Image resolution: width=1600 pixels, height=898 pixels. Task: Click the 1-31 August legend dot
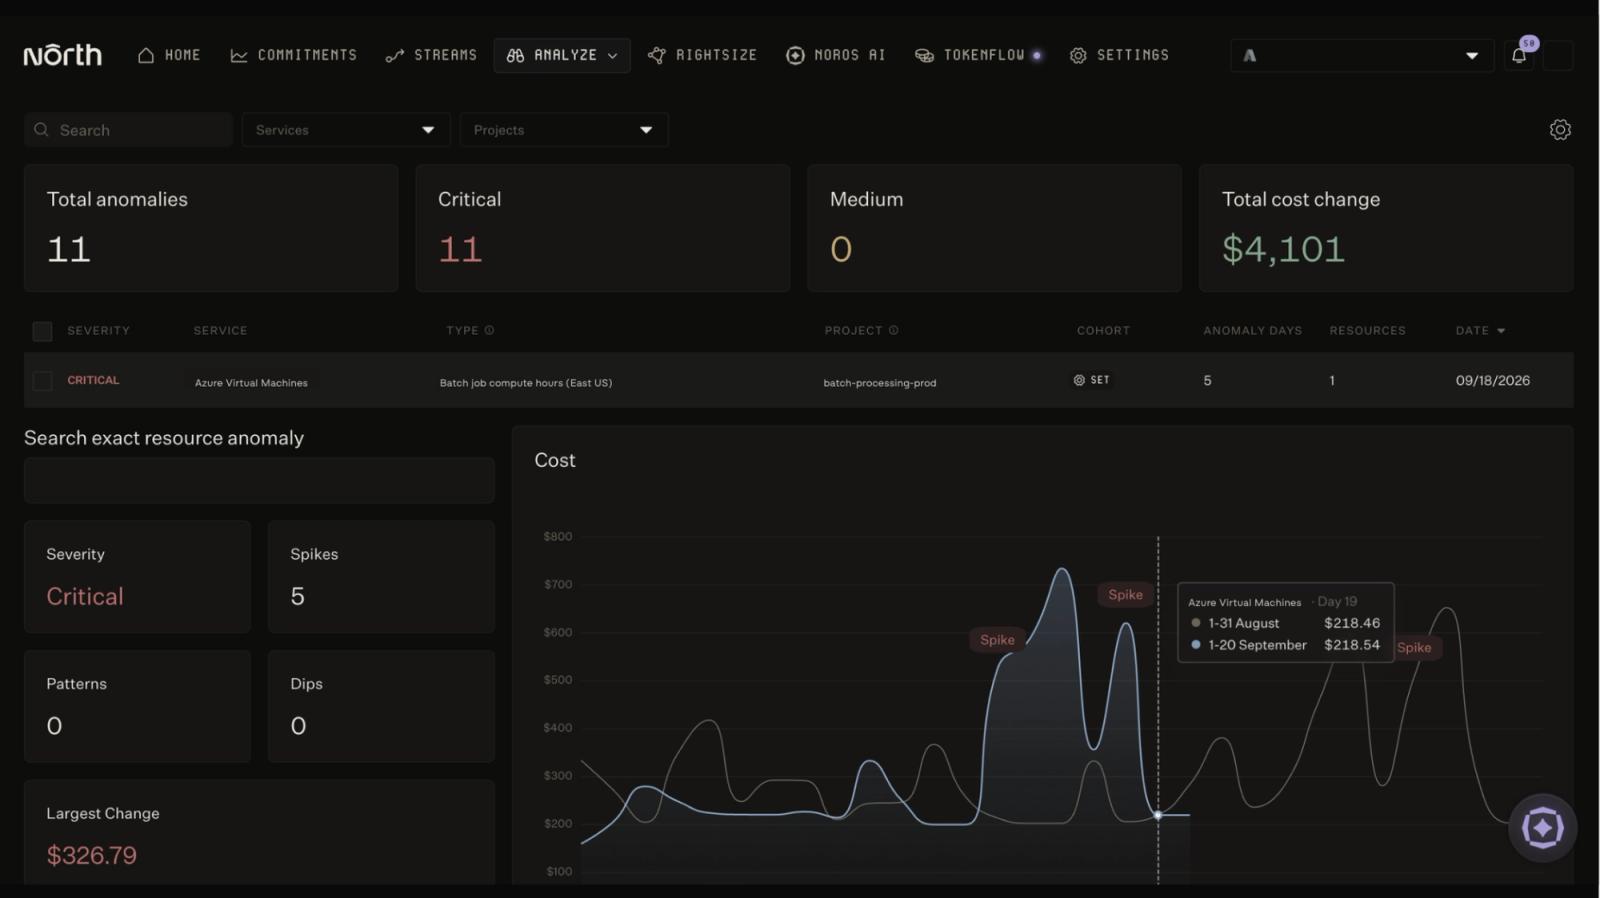pos(1196,623)
